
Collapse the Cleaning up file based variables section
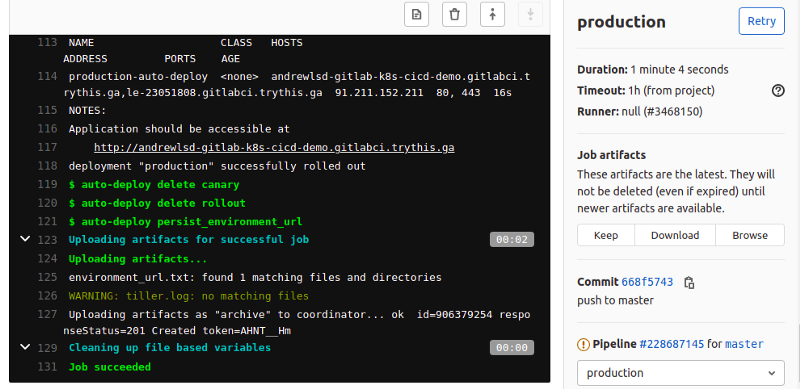click(x=25, y=347)
